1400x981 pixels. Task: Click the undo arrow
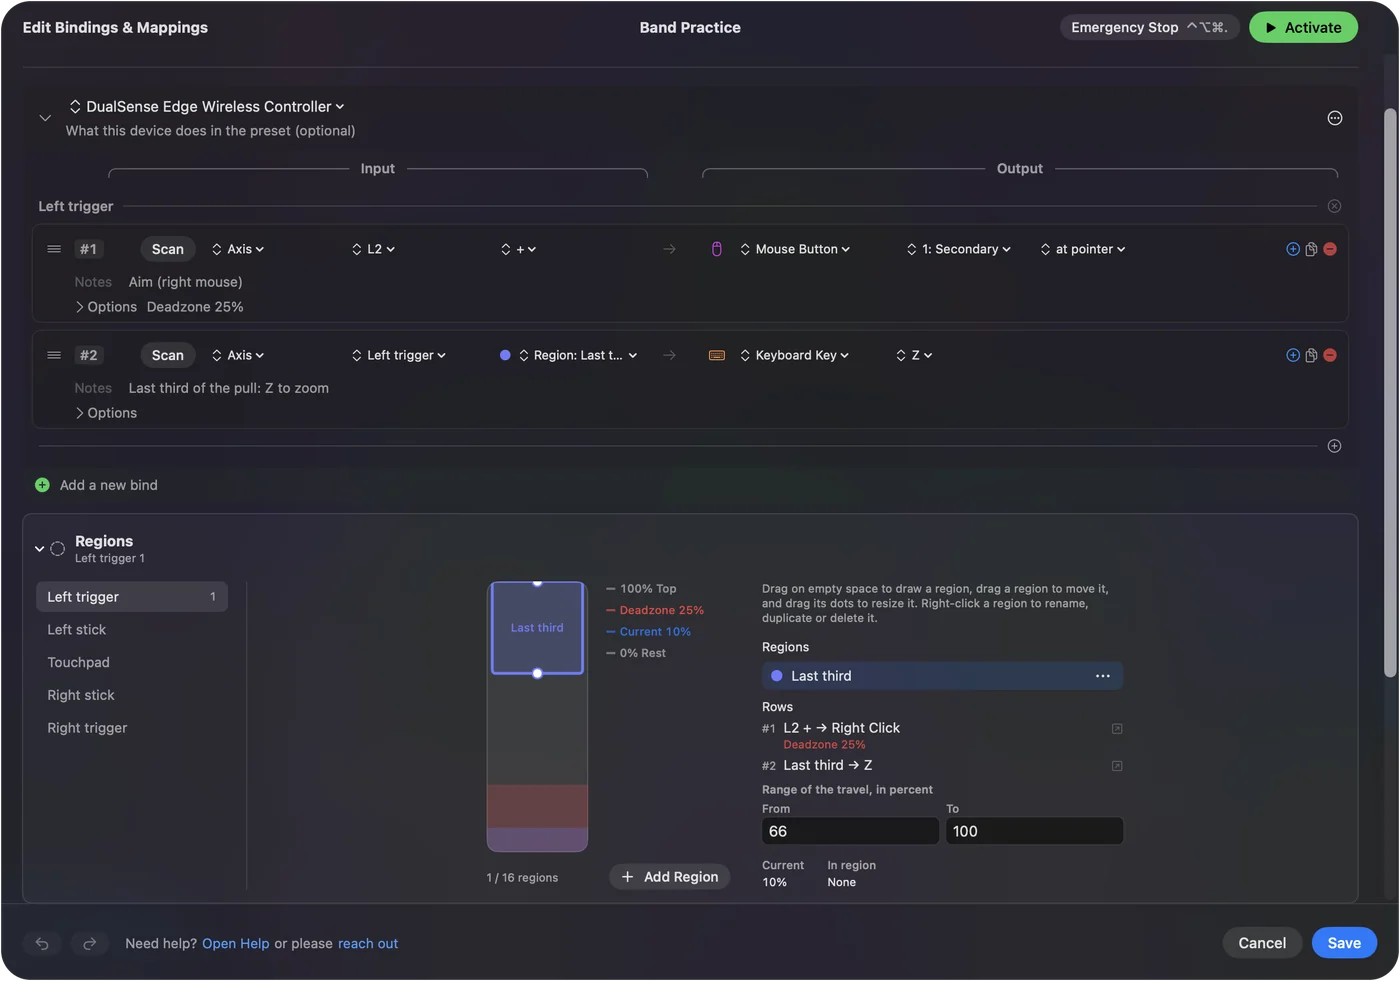tap(42, 943)
